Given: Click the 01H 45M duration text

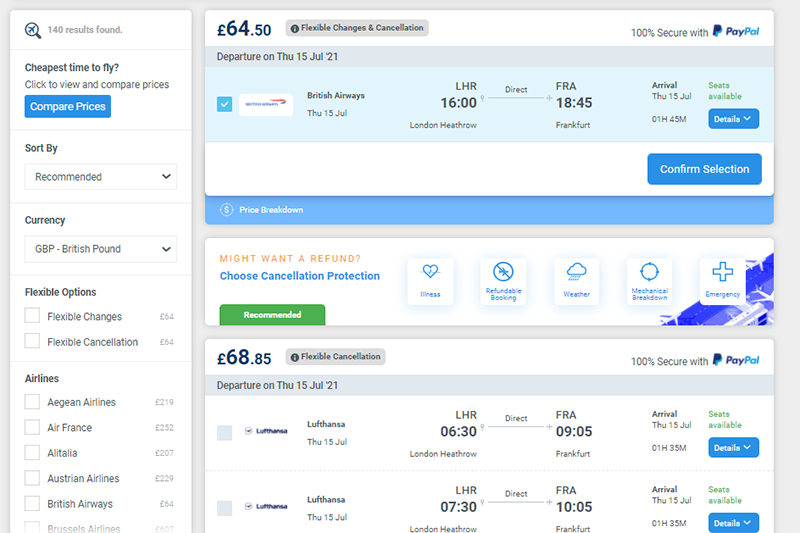Looking at the screenshot, I should (669, 119).
